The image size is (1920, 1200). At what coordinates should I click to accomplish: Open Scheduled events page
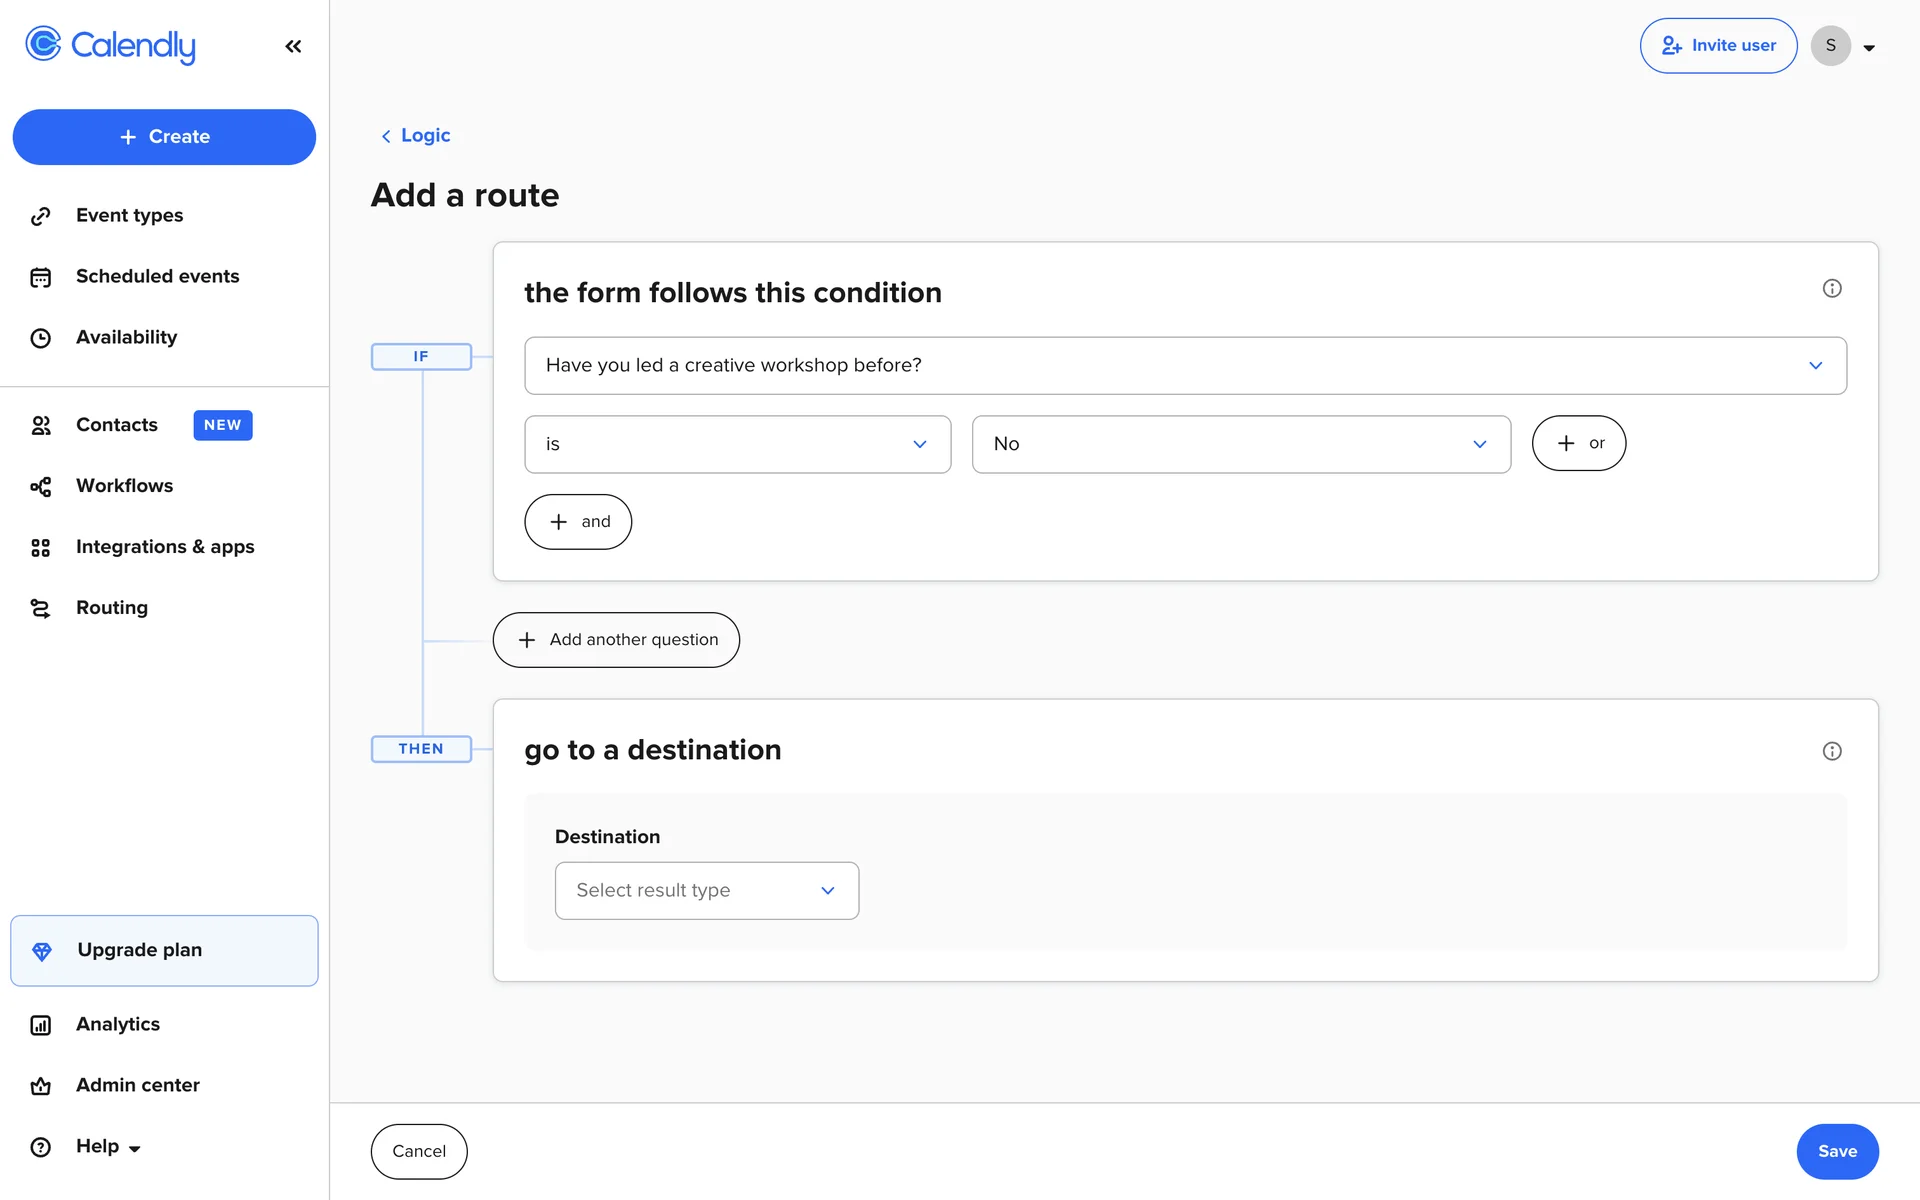(157, 277)
